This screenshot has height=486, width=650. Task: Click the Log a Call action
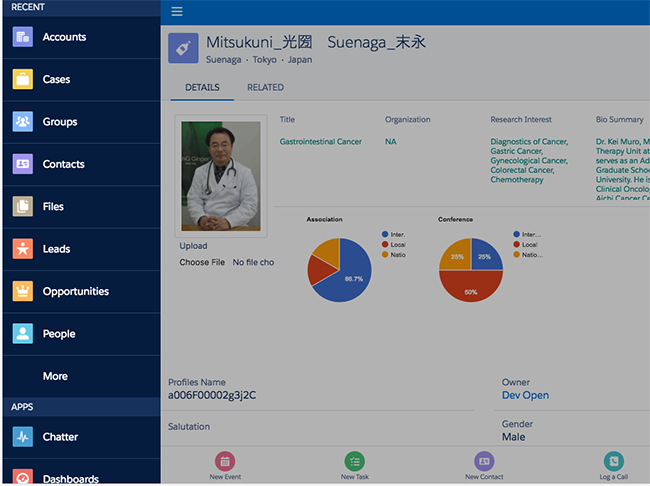(x=614, y=466)
